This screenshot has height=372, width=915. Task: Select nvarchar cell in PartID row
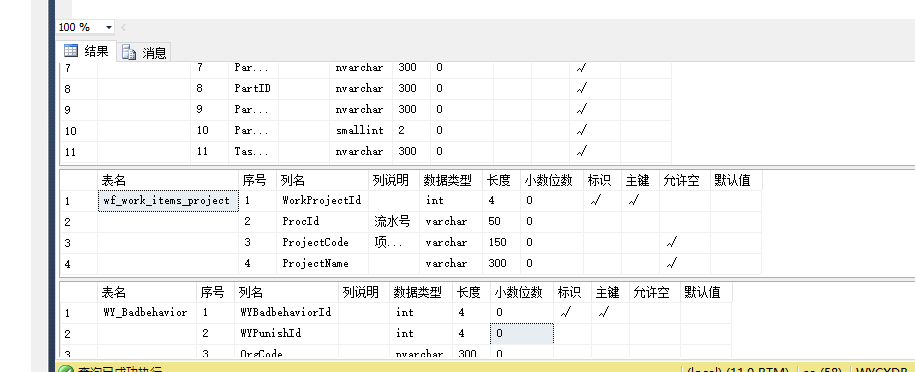click(361, 88)
